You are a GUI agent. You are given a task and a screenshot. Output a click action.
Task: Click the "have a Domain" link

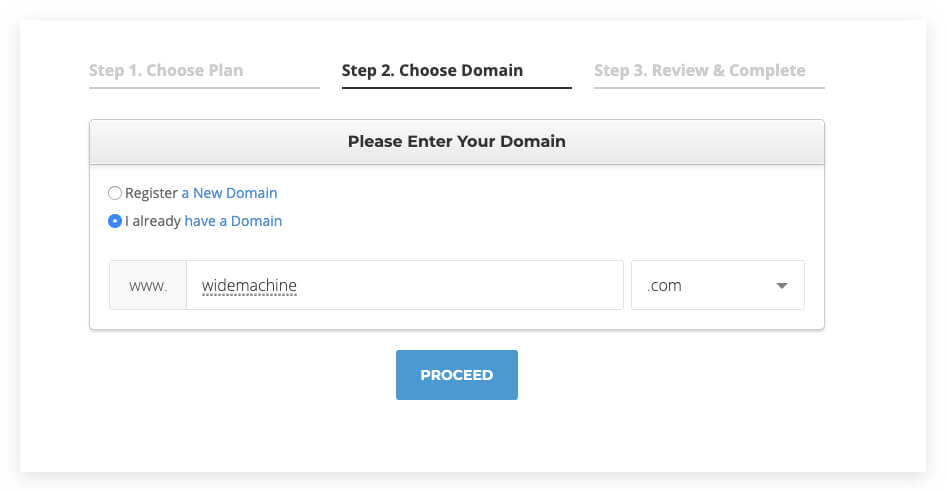[233, 221]
